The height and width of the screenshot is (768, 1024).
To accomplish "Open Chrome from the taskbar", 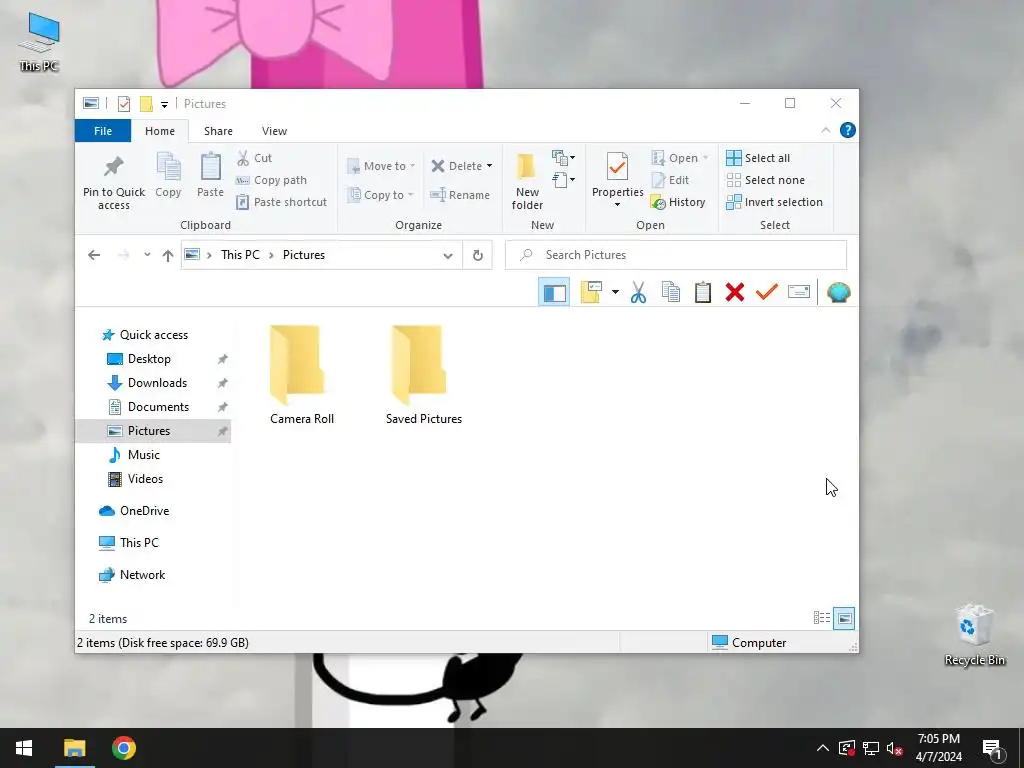I will [x=123, y=748].
